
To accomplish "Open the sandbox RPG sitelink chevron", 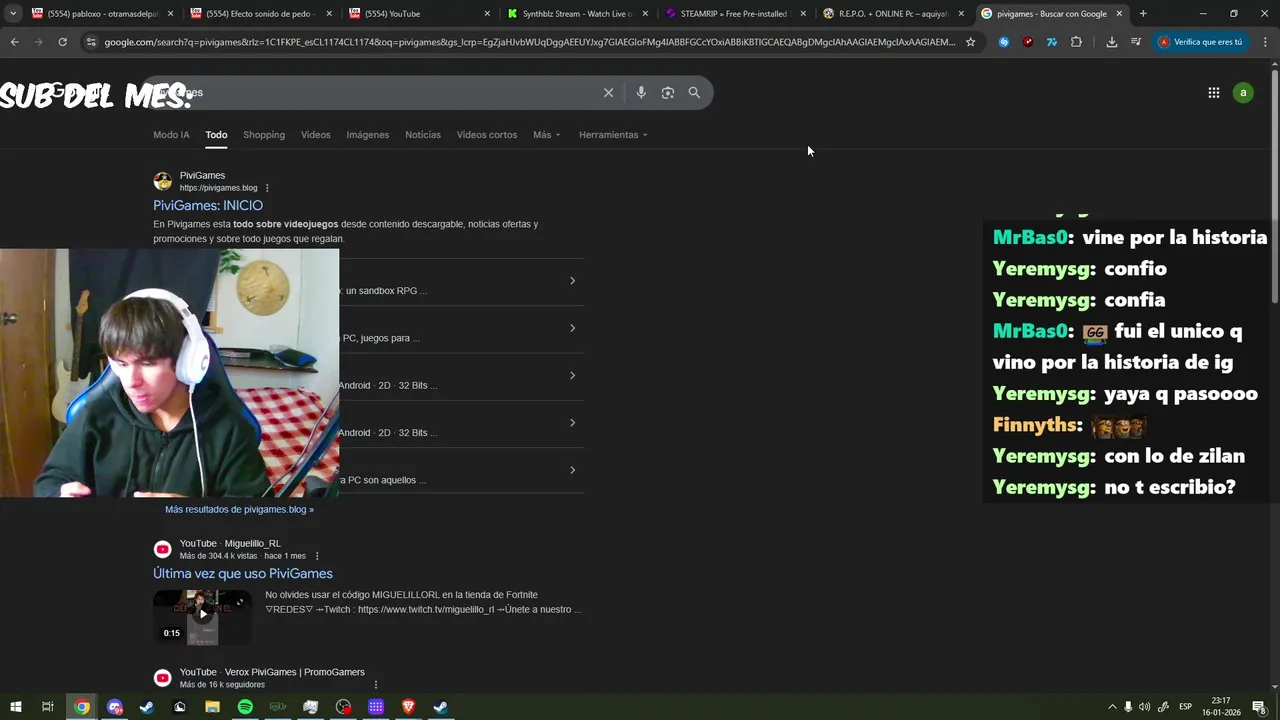I will click(x=572, y=280).
